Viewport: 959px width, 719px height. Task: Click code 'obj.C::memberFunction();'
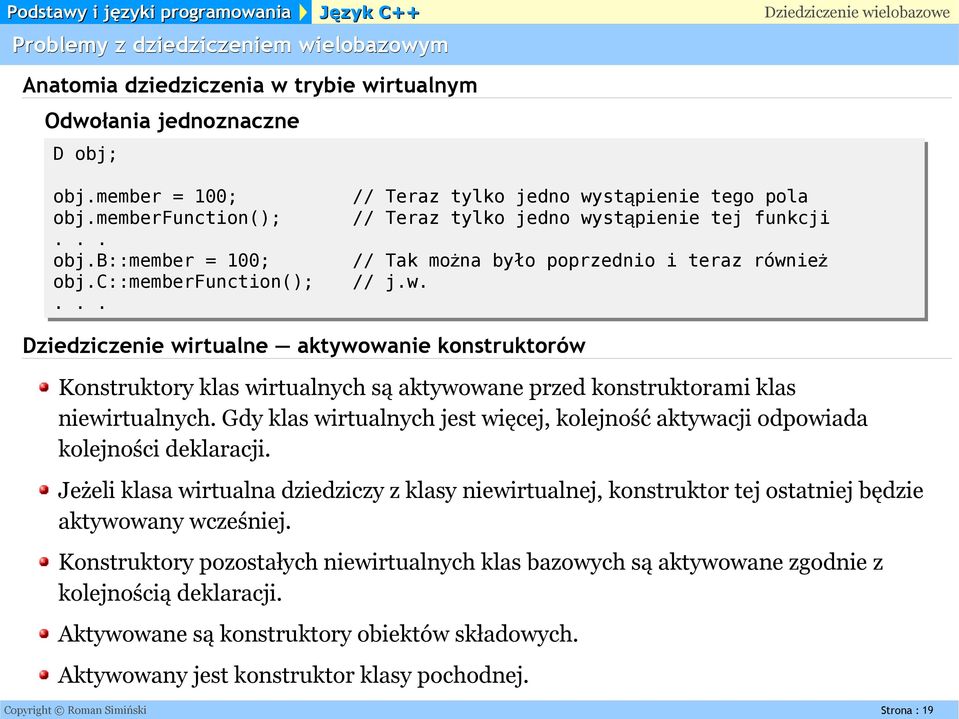click(x=182, y=282)
